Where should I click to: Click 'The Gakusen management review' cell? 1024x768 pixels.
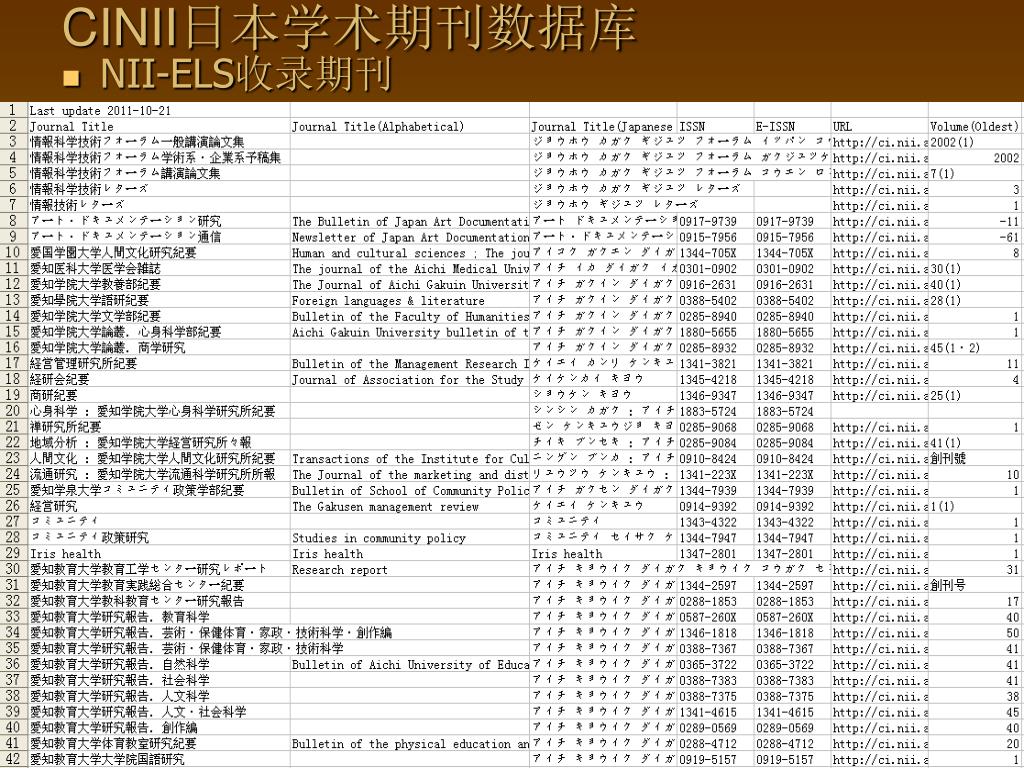point(409,506)
